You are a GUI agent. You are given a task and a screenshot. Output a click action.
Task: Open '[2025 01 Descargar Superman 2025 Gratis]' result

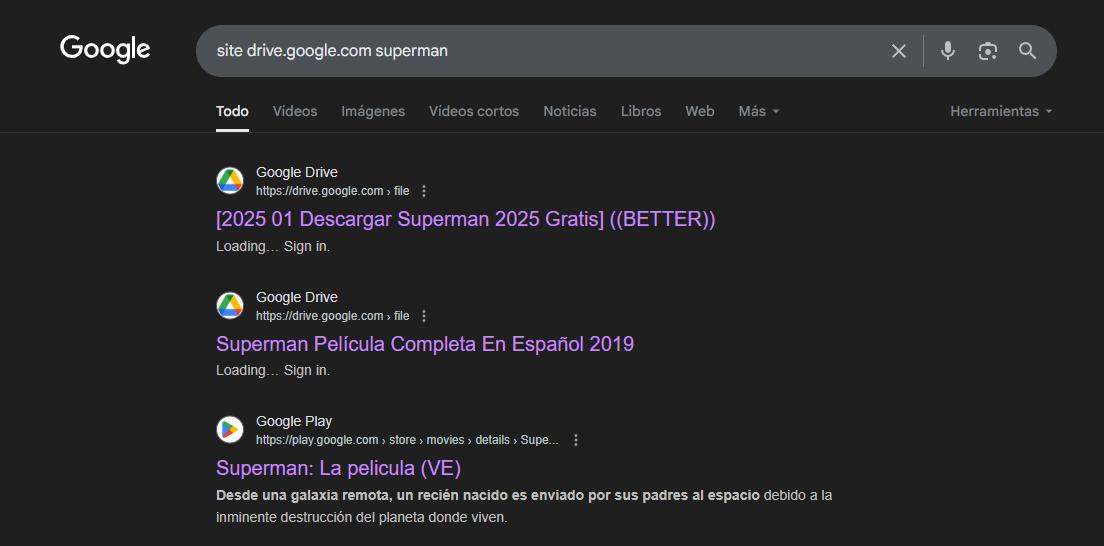(x=465, y=219)
